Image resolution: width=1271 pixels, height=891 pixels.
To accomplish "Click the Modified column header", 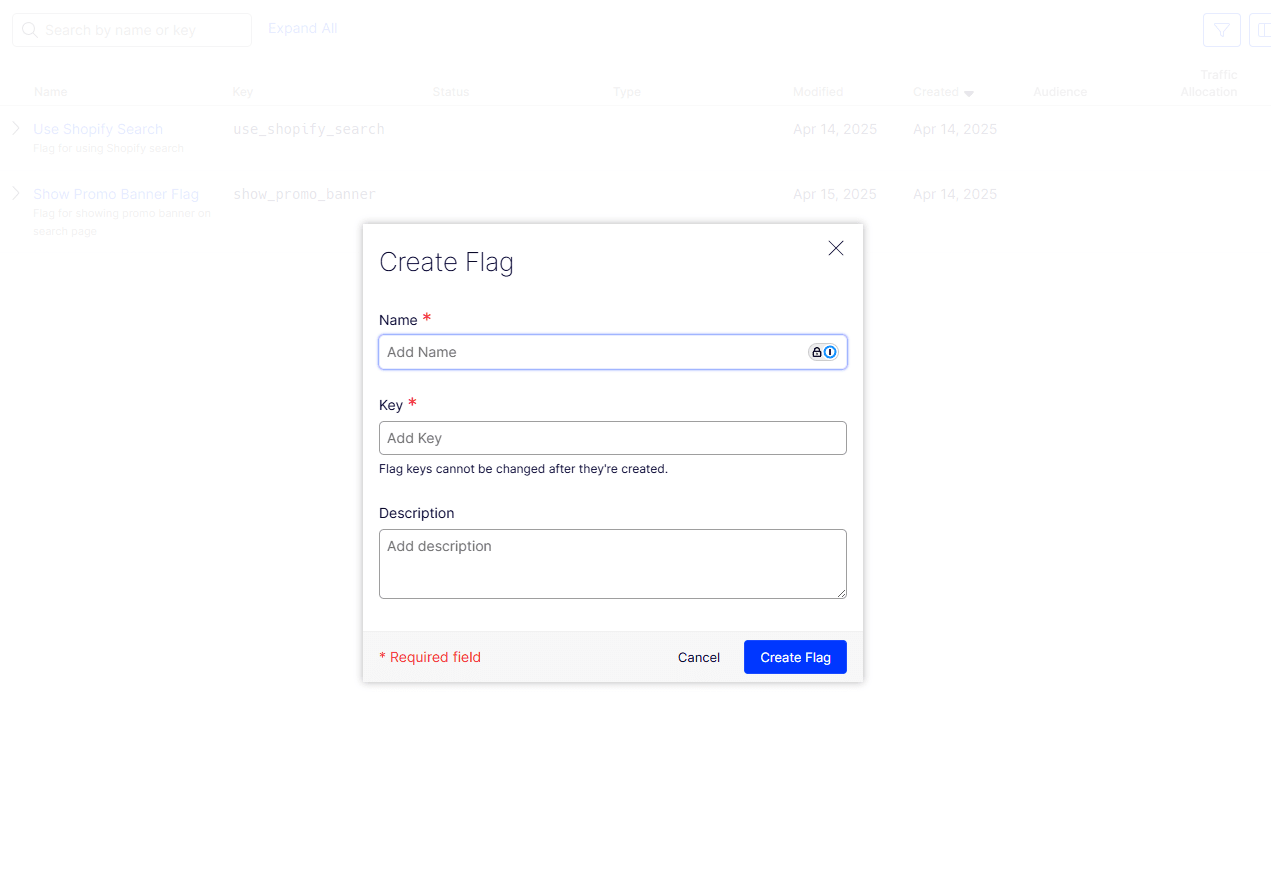I will (x=818, y=92).
